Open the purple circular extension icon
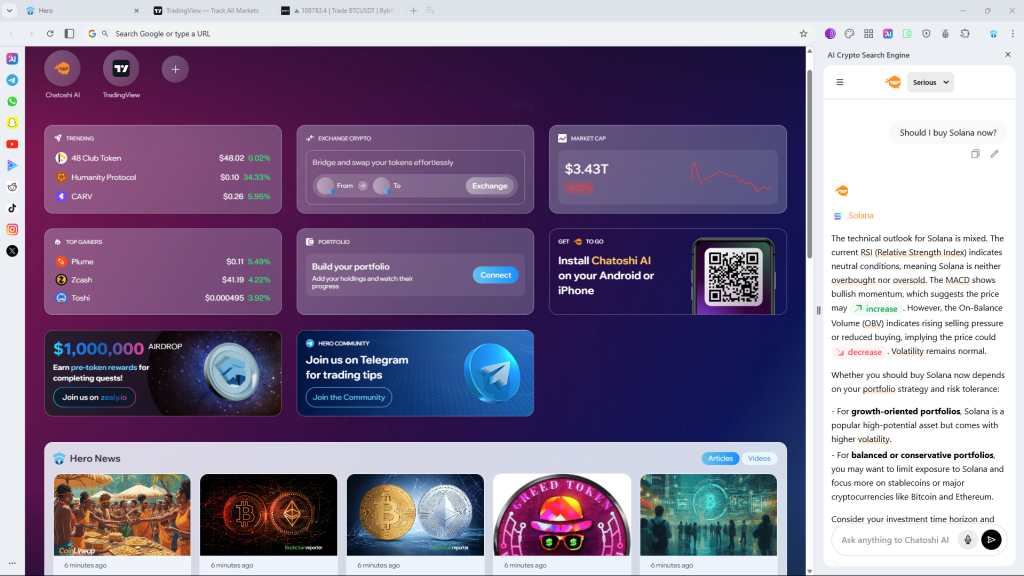The height and width of the screenshot is (576, 1024). click(x=830, y=33)
